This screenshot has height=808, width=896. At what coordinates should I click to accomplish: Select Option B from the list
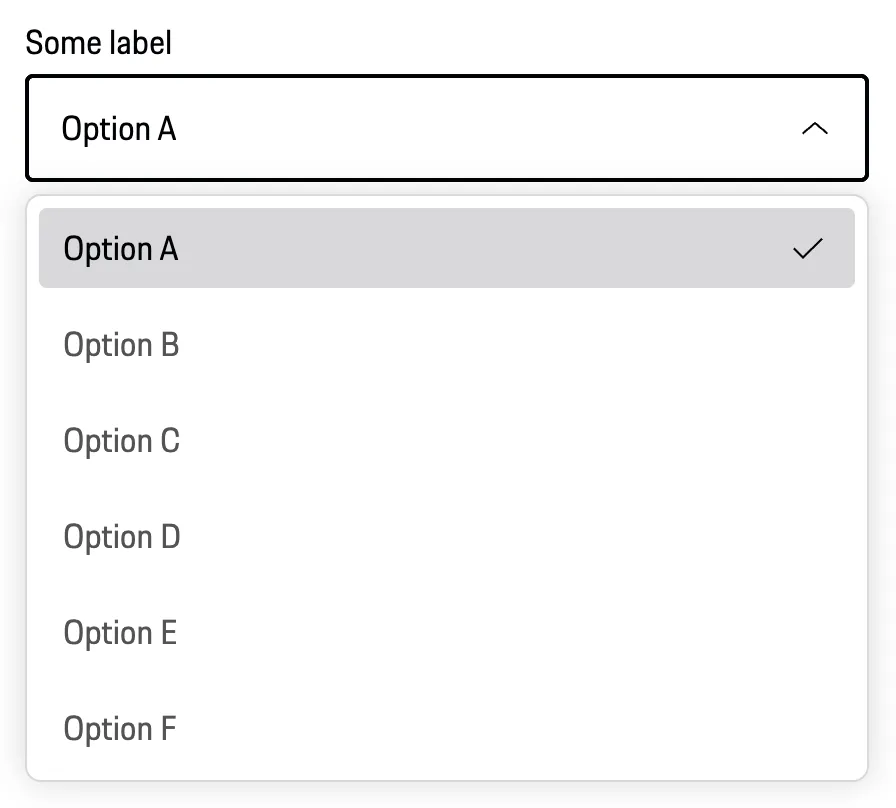click(121, 345)
